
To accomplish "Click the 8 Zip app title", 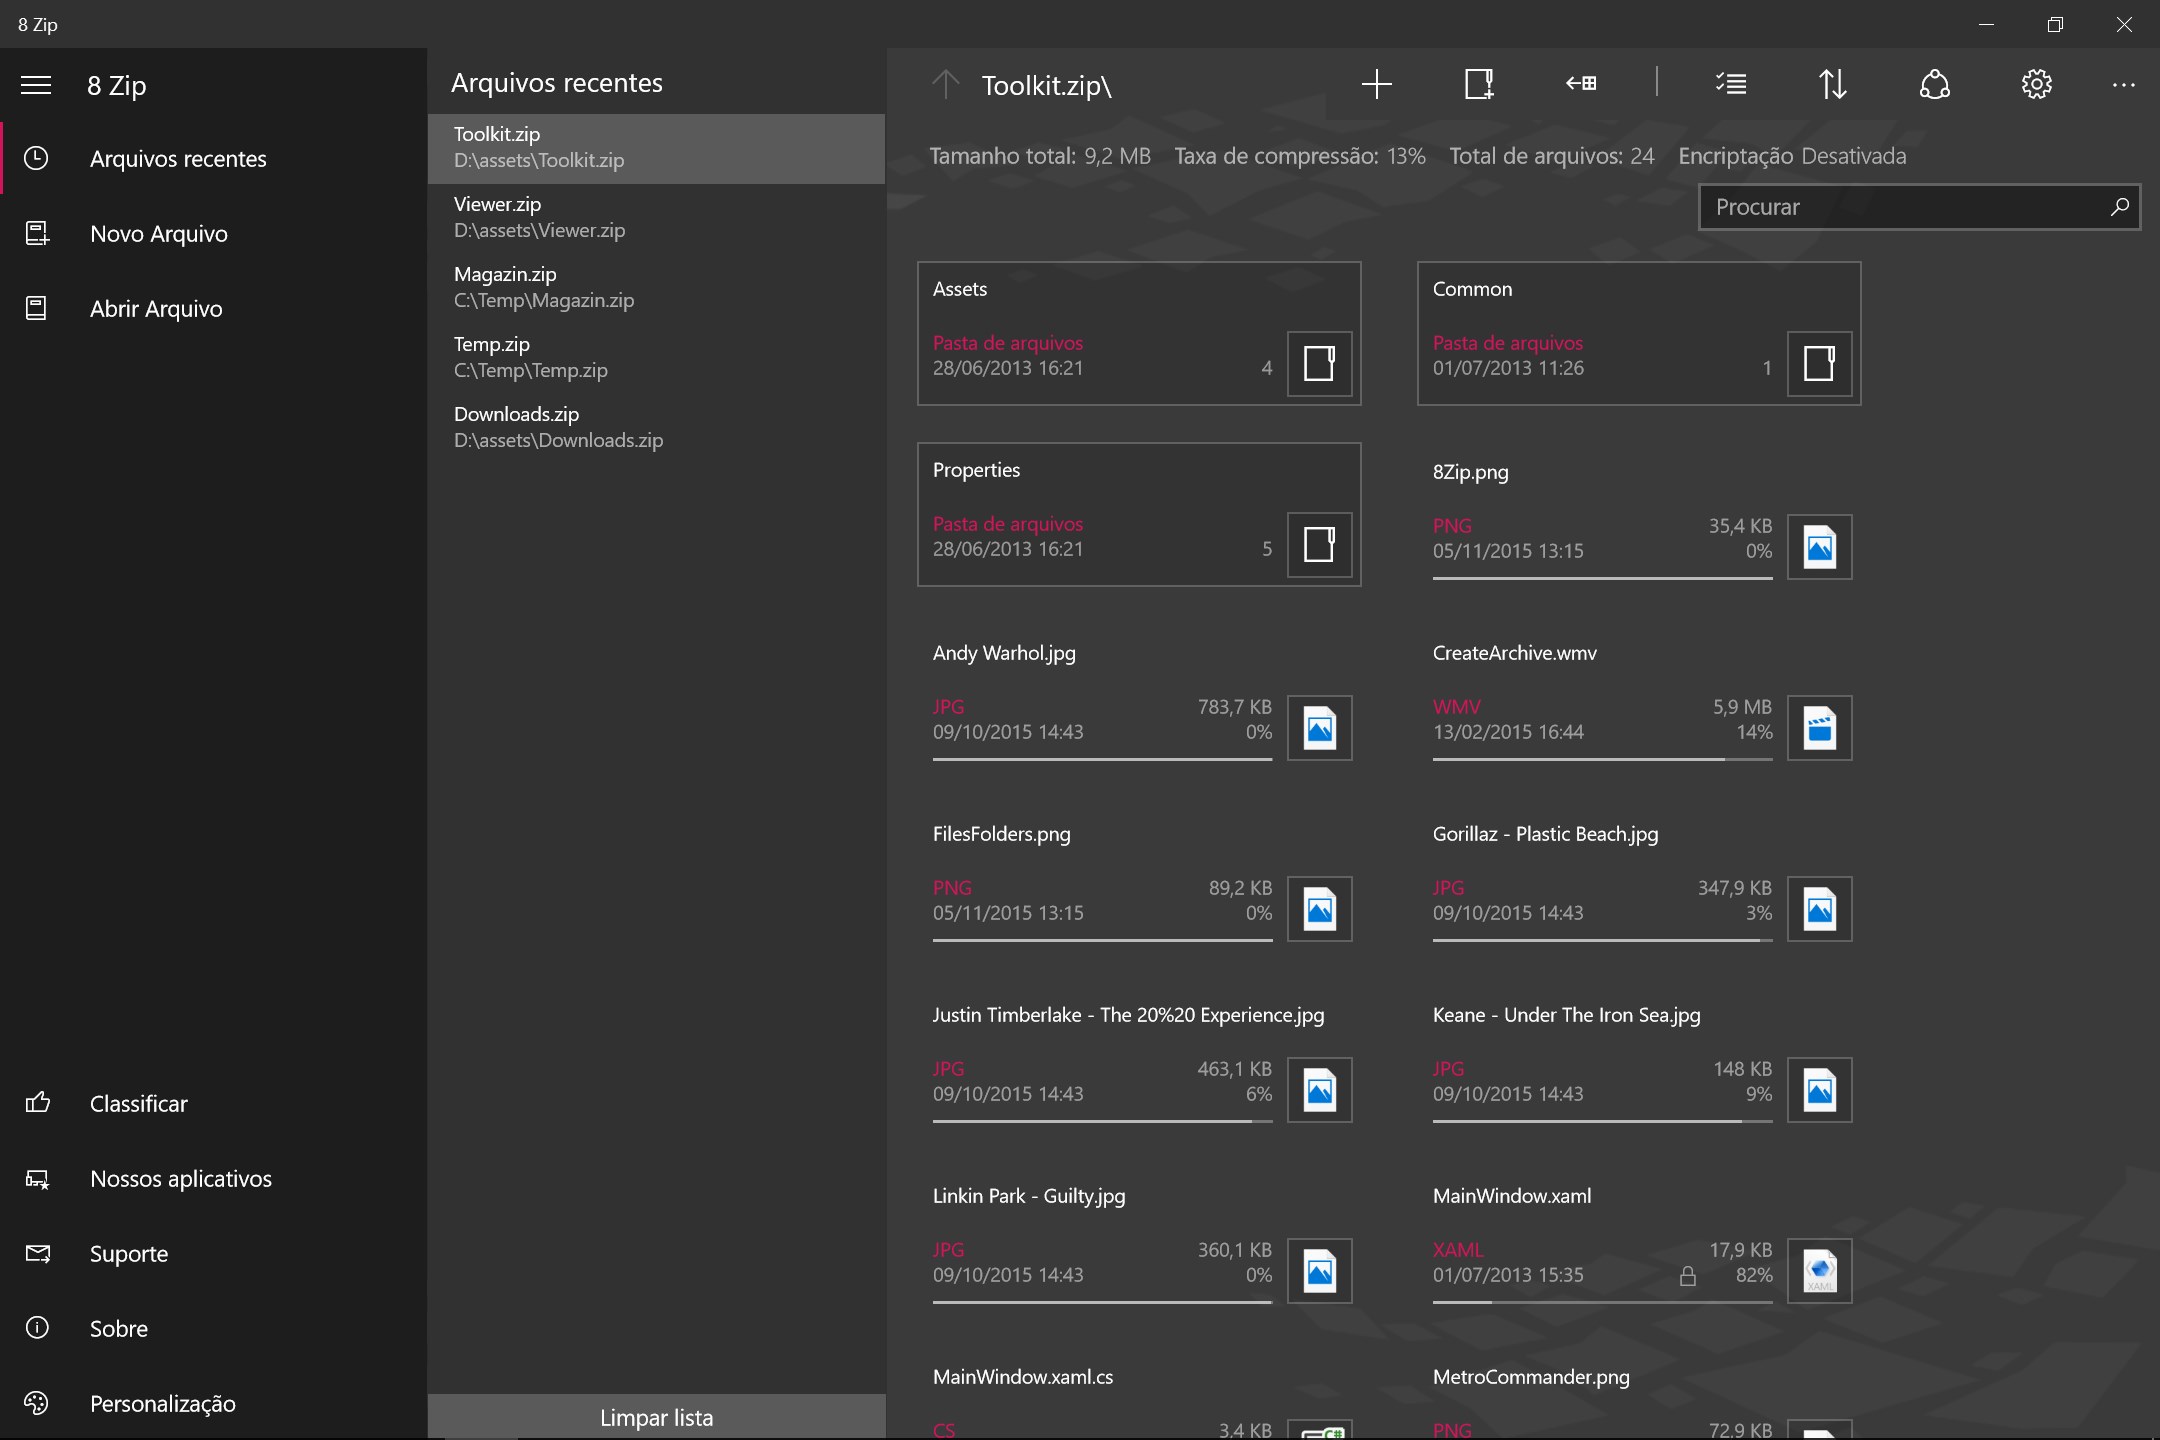I will click(x=116, y=85).
